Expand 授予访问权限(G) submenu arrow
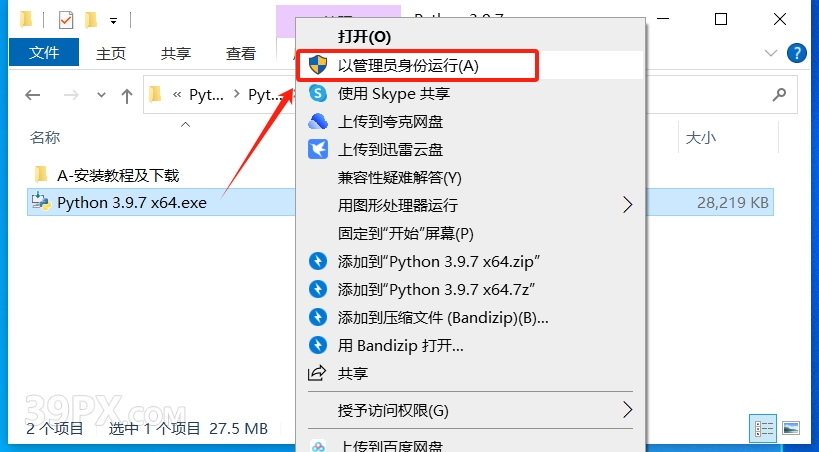This screenshot has width=819, height=452. [627, 410]
